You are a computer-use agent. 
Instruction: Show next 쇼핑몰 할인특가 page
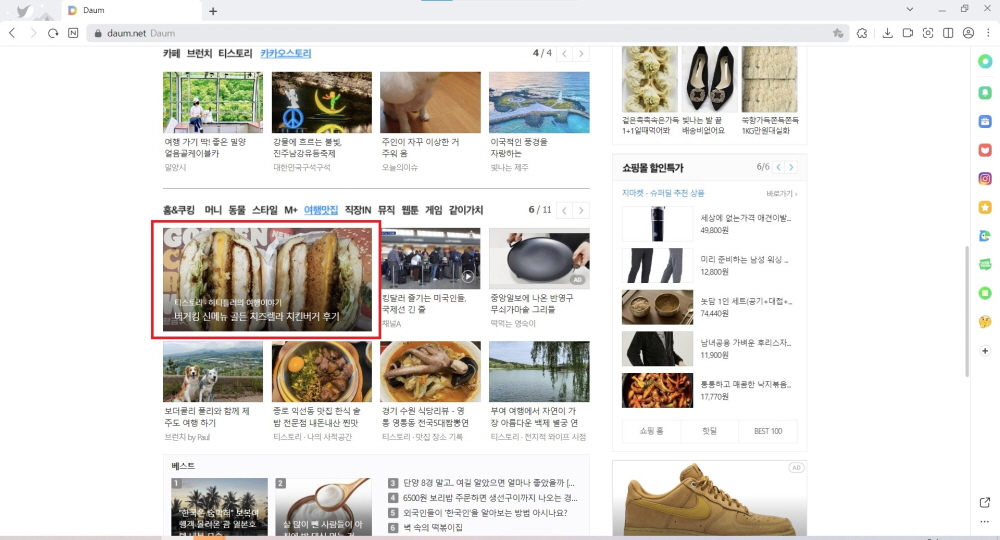pos(791,167)
